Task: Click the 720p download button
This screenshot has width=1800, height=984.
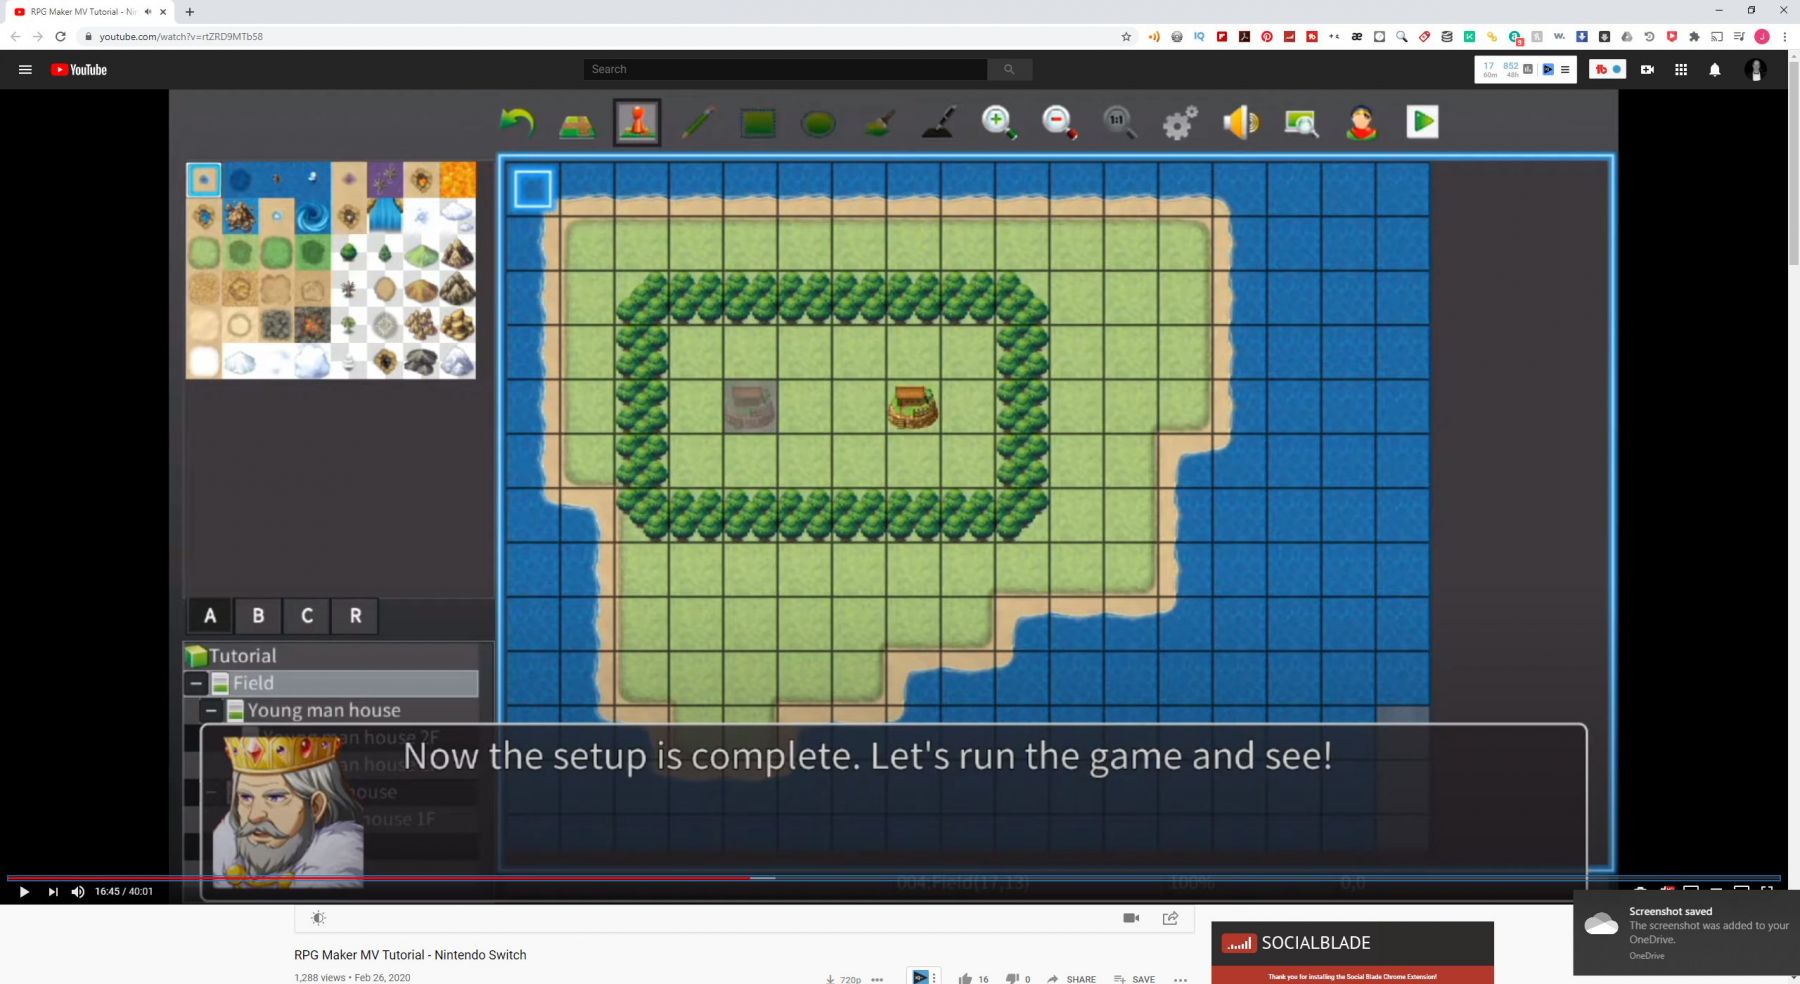Action: tap(843, 979)
